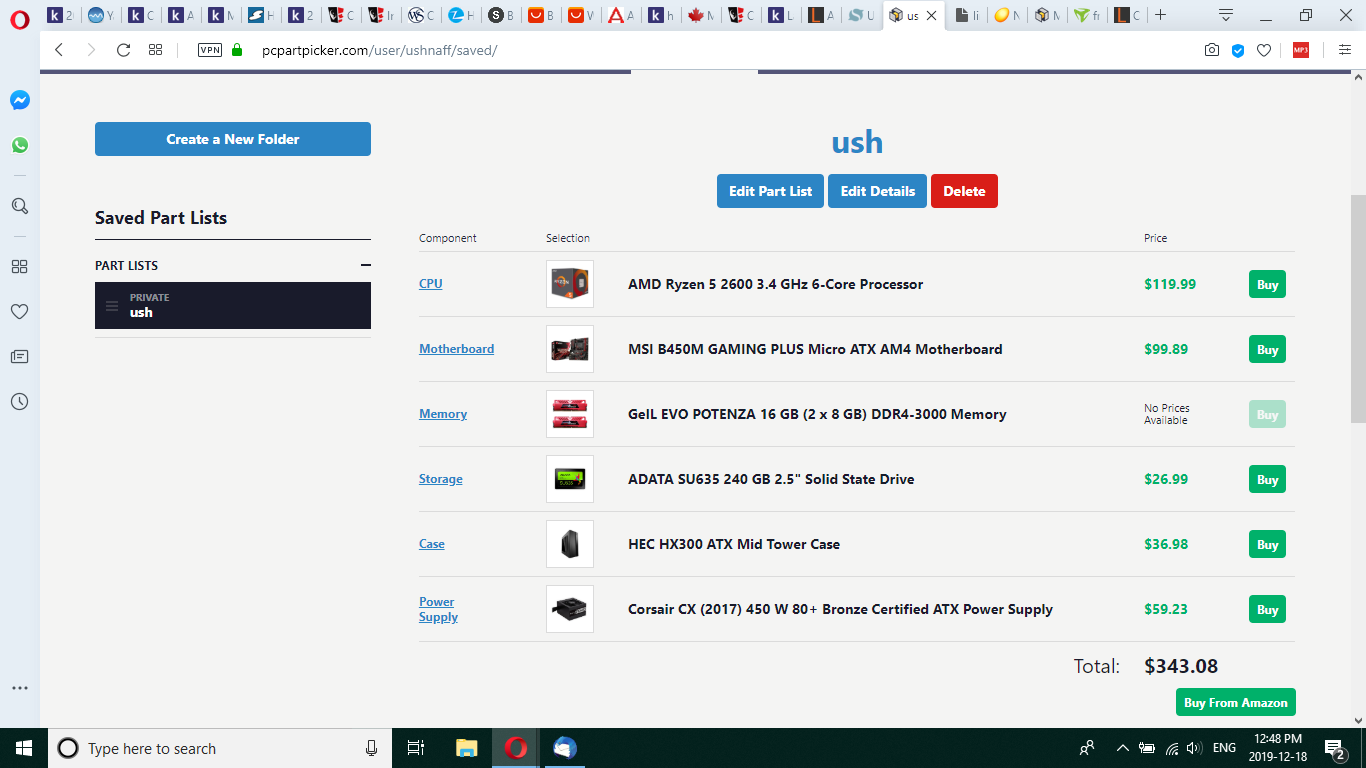
Task: Open the personal news sidebar icon
Action: tap(19, 357)
